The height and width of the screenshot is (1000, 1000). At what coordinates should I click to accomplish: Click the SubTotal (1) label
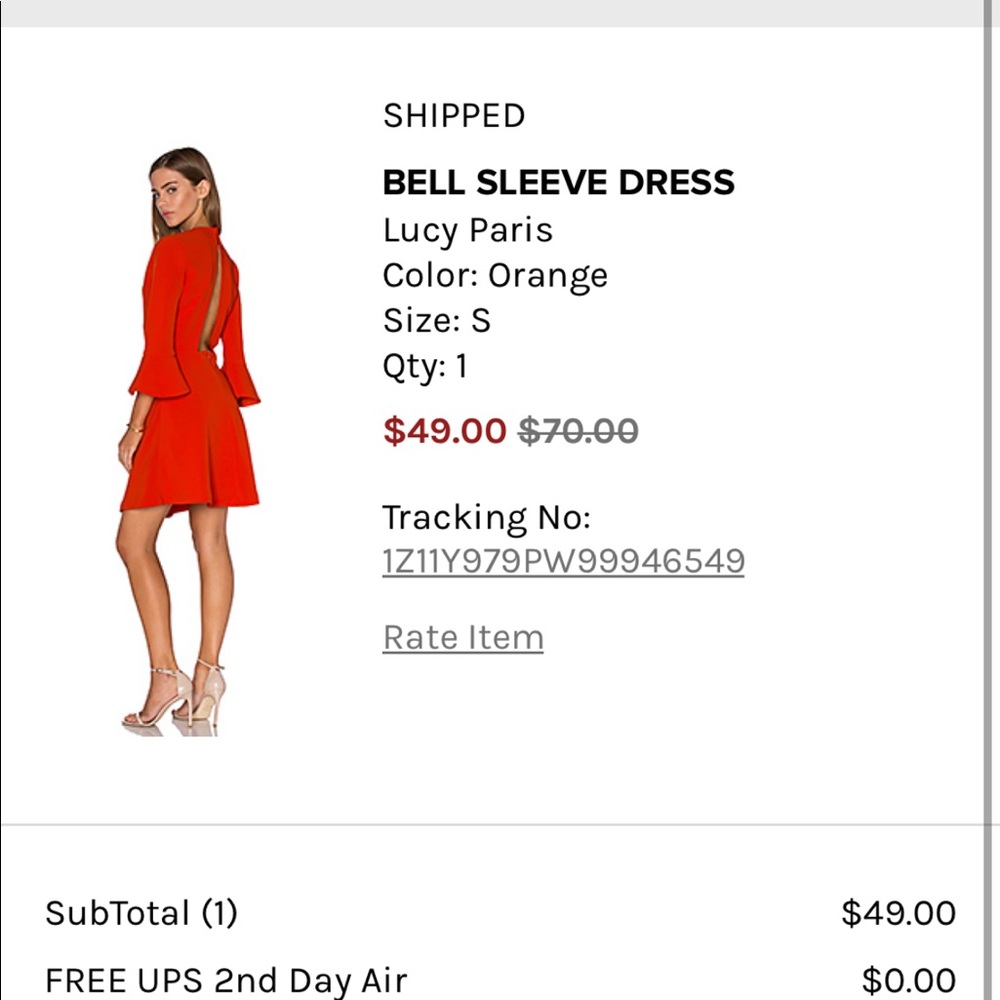(139, 913)
